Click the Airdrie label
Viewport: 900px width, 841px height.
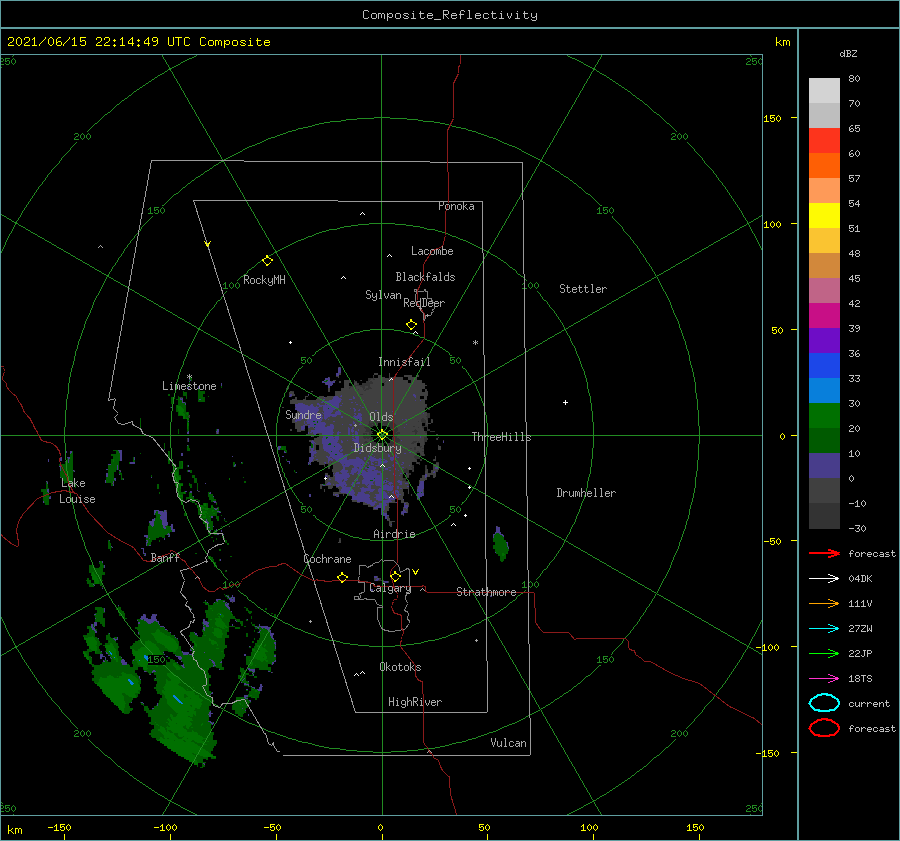[394, 534]
